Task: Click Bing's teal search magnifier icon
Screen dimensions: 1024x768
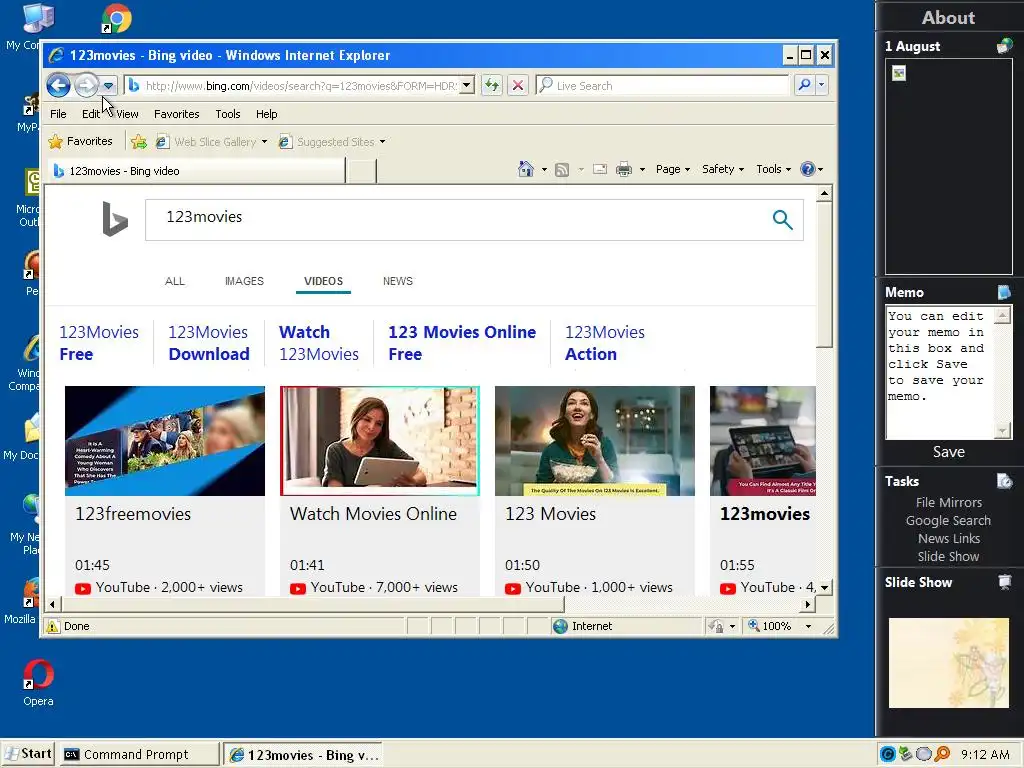Action: (782, 220)
